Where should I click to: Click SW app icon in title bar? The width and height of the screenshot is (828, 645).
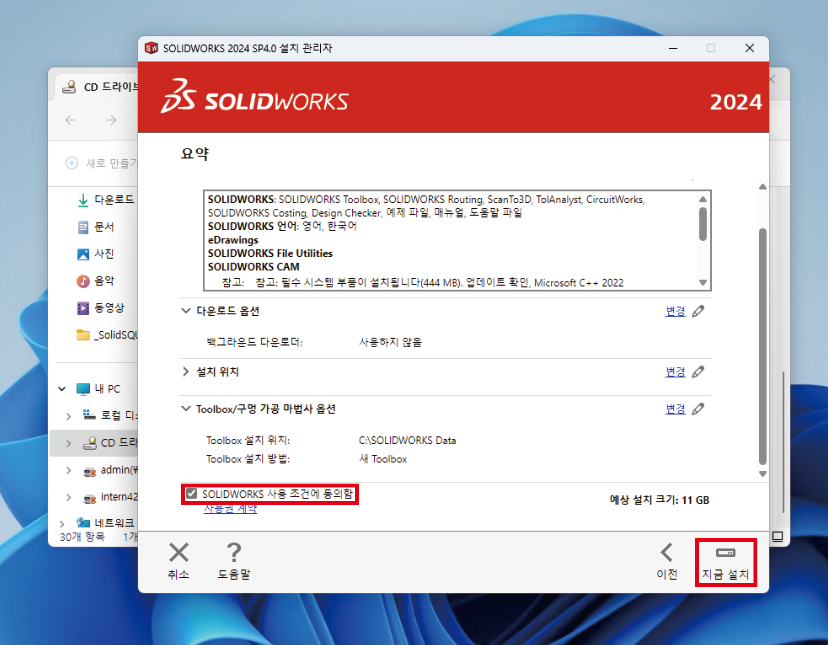point(152,48)
